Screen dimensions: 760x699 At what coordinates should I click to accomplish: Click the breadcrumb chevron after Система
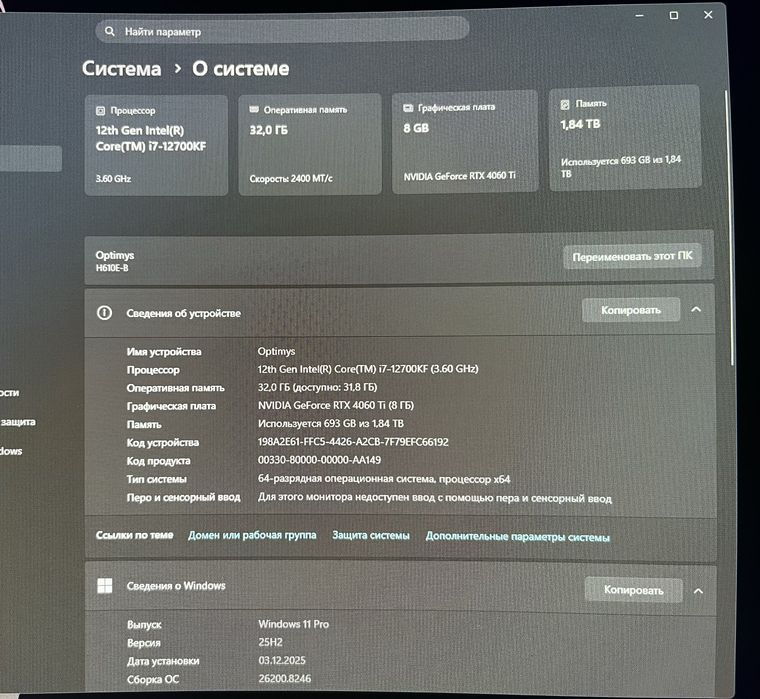coord(177,69)
